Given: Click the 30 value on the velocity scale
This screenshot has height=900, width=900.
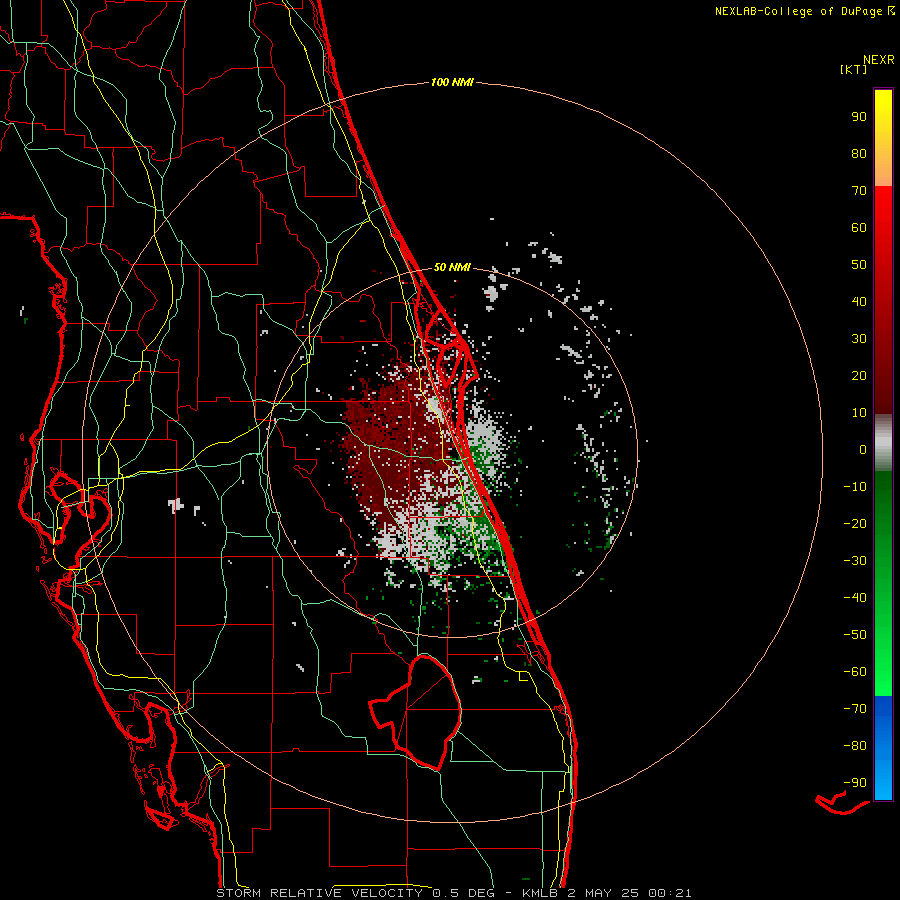Looking at the screenshot, I should (859, 339).
